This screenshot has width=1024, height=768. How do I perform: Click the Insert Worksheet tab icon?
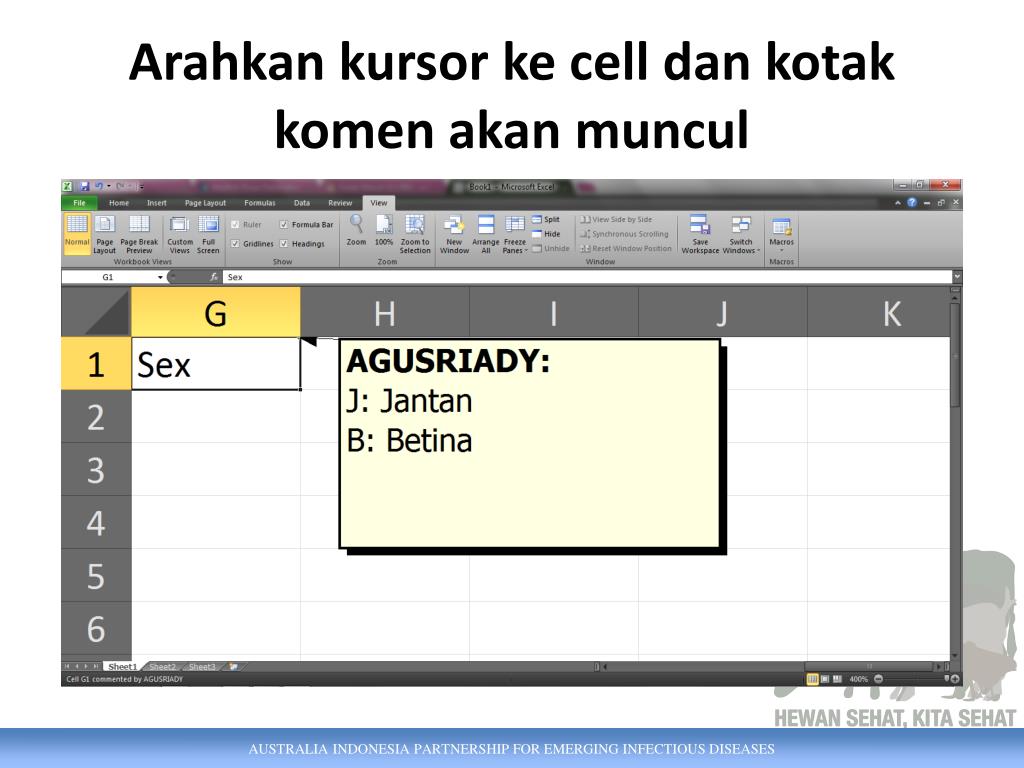(234, 667)
